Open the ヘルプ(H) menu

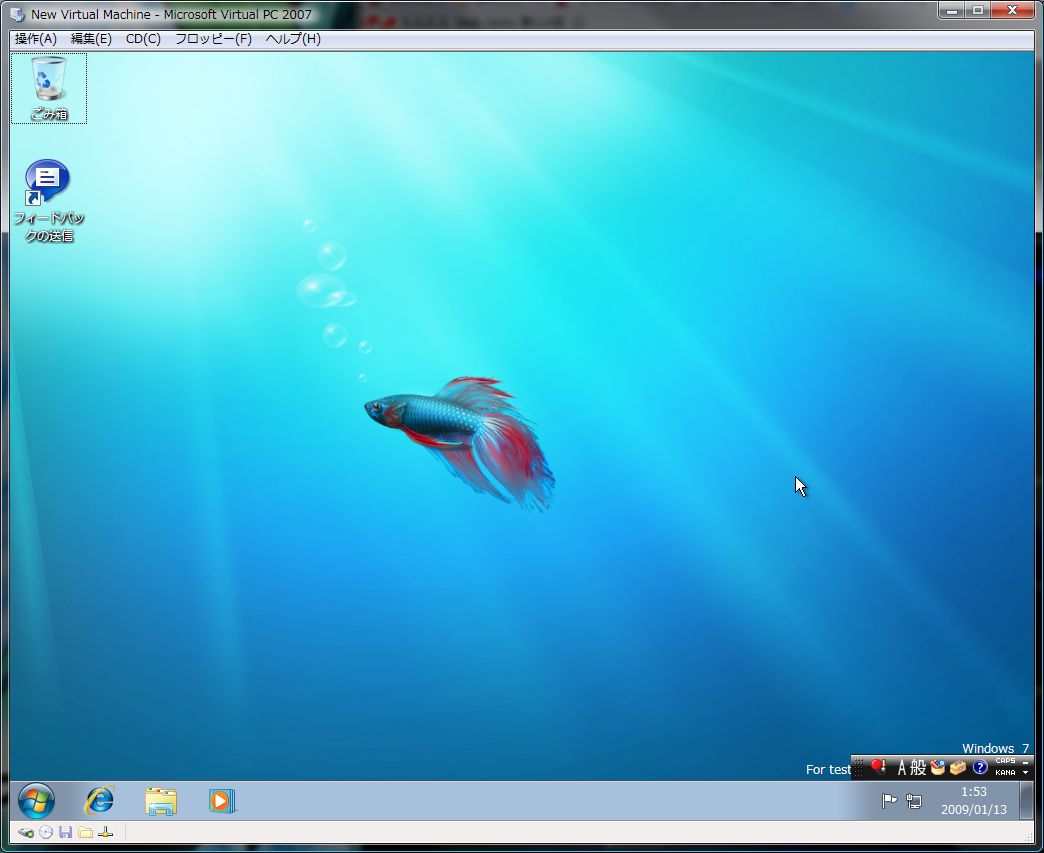[293, 39]
